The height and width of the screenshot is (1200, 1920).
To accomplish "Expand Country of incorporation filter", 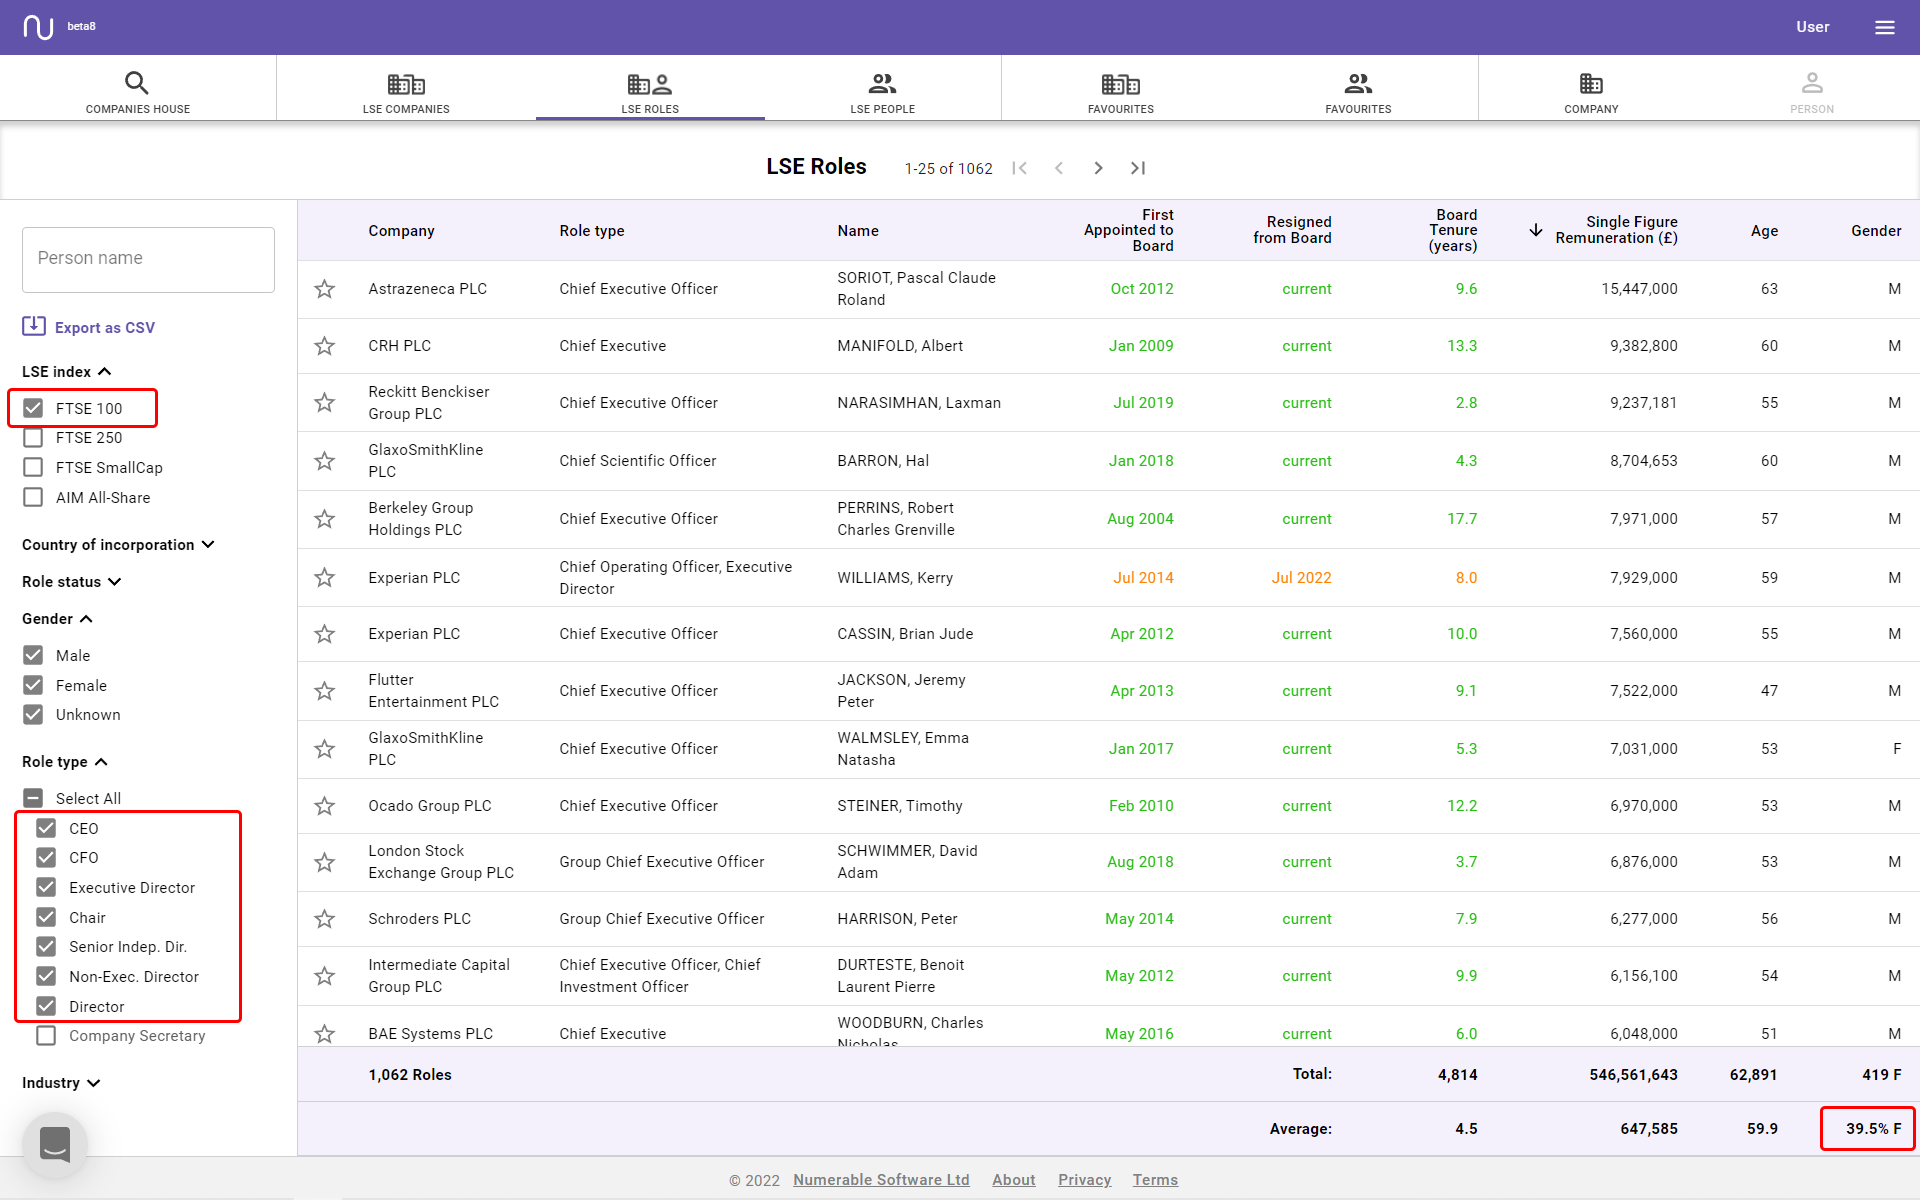I will pyautogui.click(x=119, y=545).
